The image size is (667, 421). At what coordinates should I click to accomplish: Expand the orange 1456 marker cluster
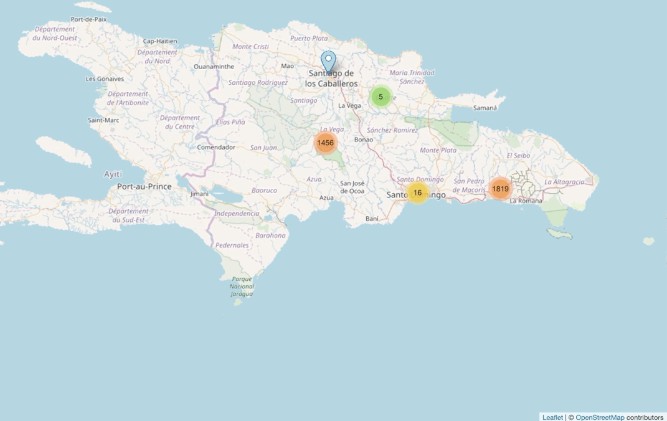325,143
